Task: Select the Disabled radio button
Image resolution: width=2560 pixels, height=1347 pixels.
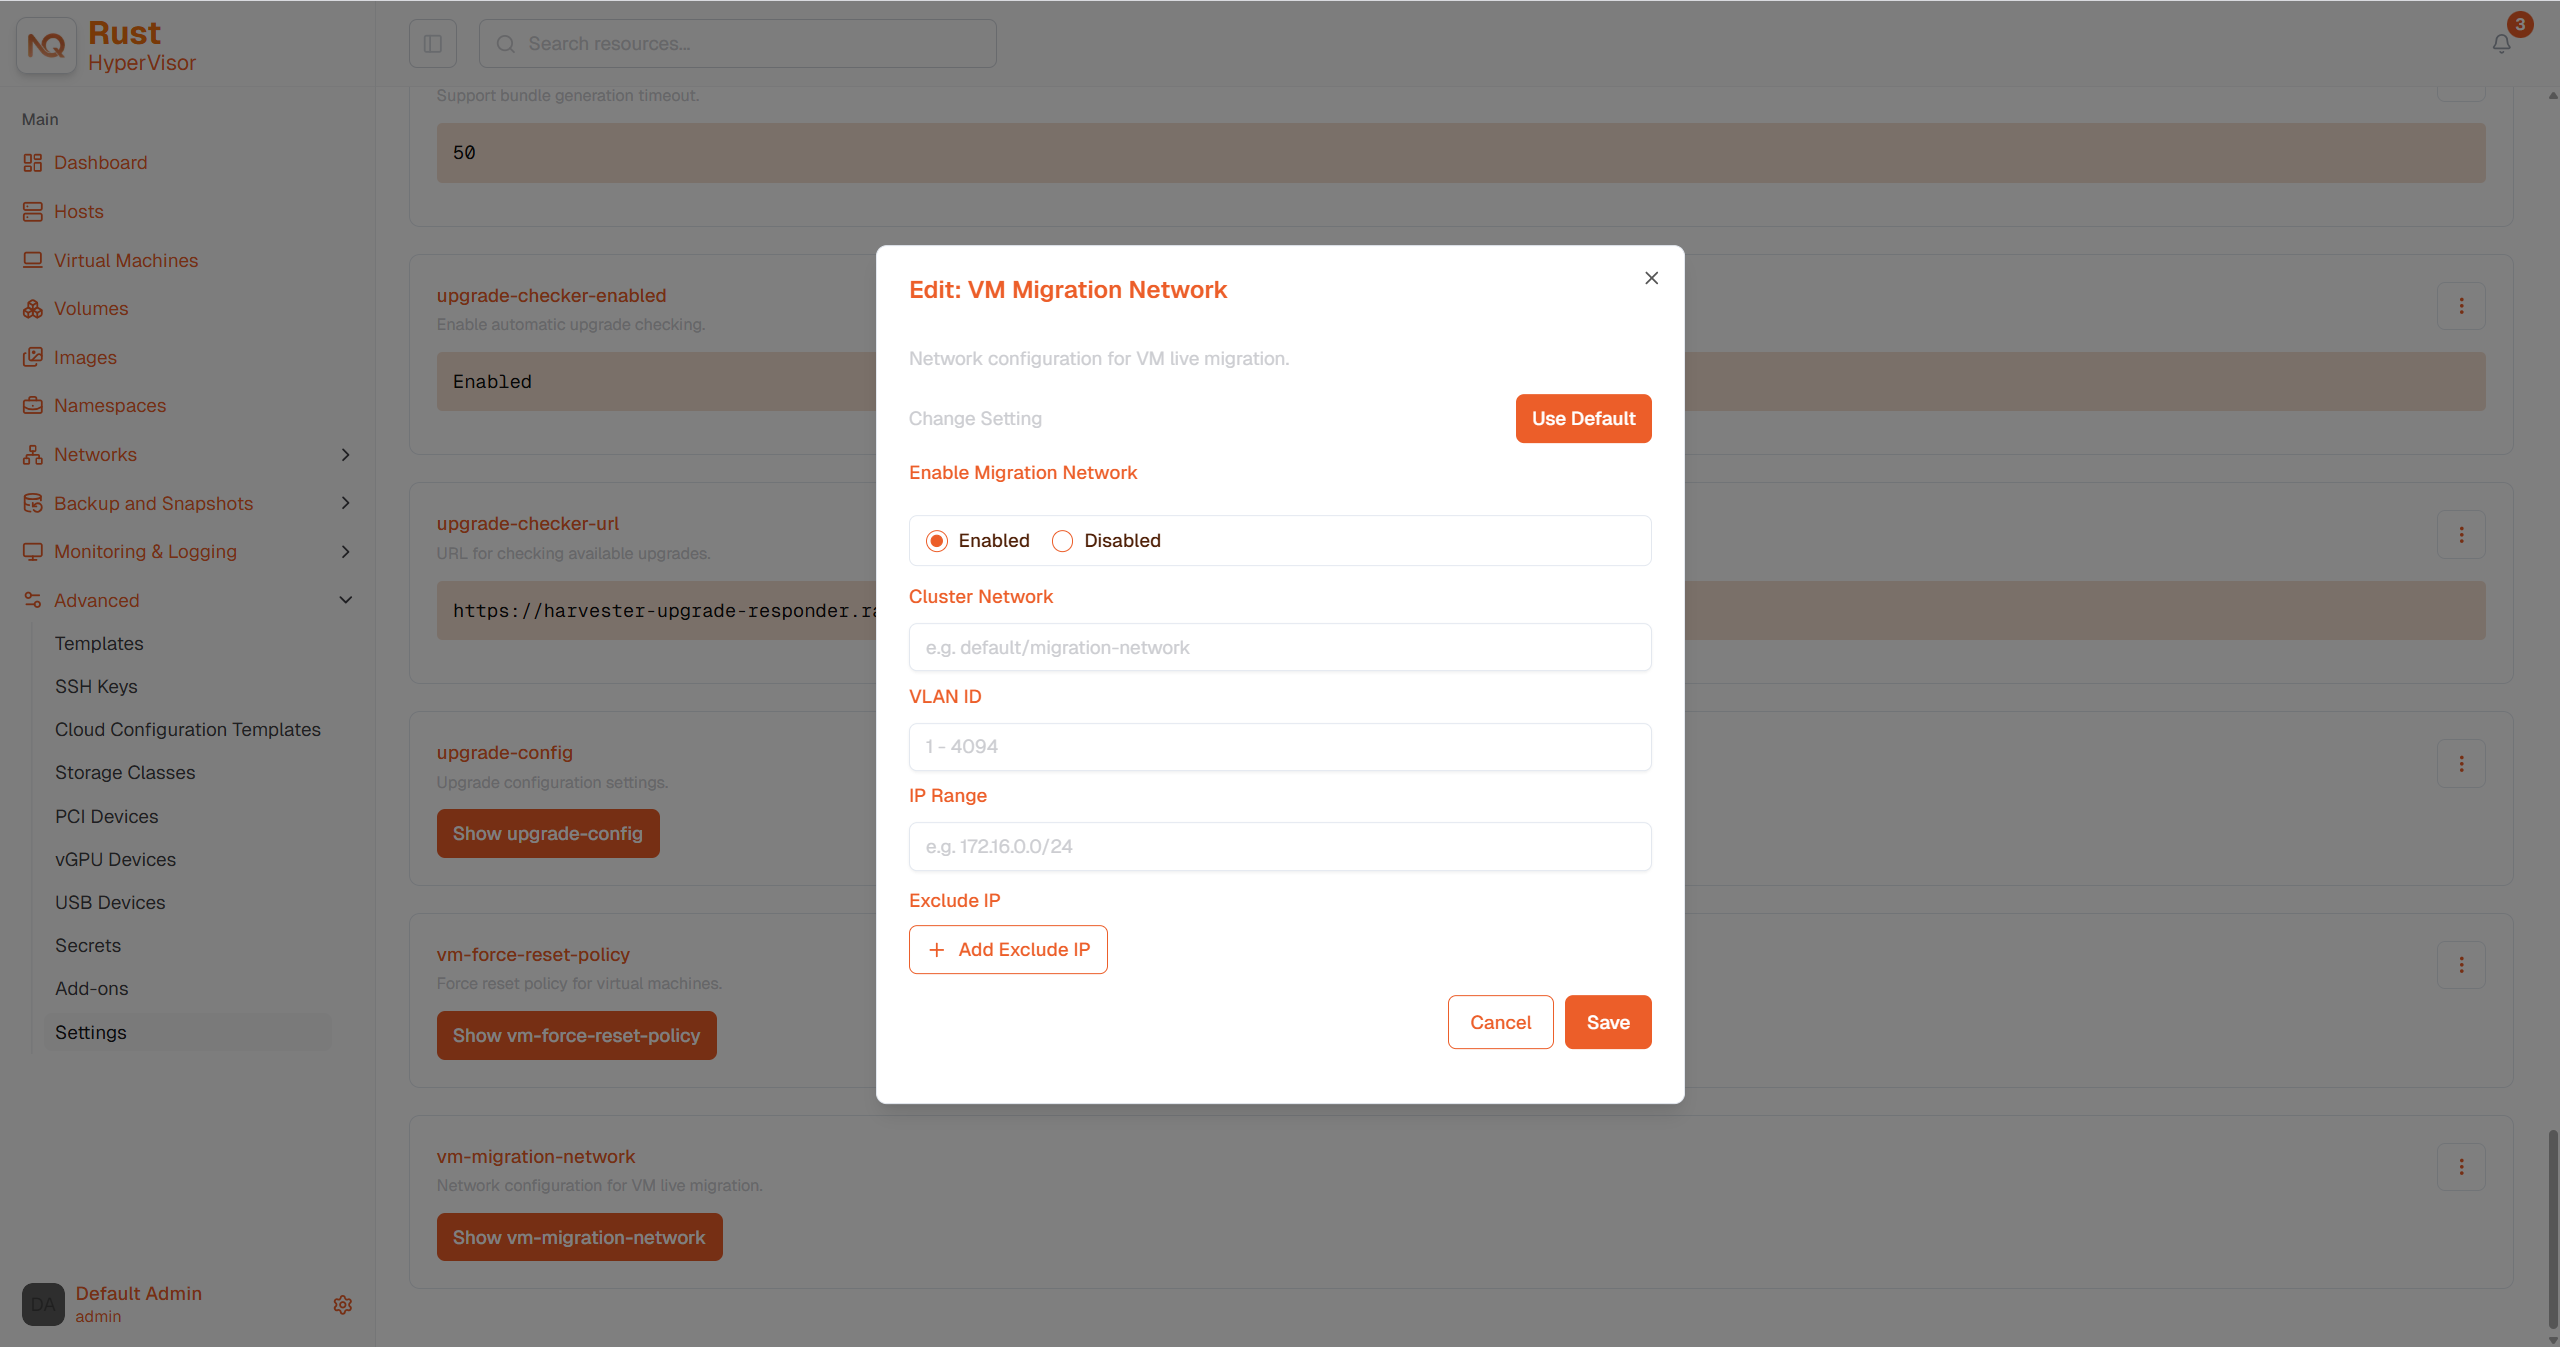Action: click(x=1062, y=541)
